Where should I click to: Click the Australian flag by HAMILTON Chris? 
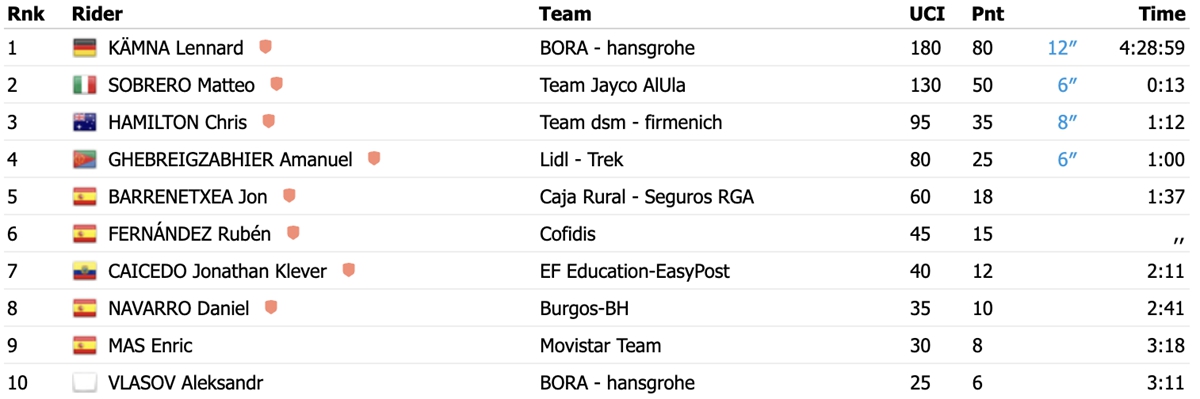pos(84,122)
